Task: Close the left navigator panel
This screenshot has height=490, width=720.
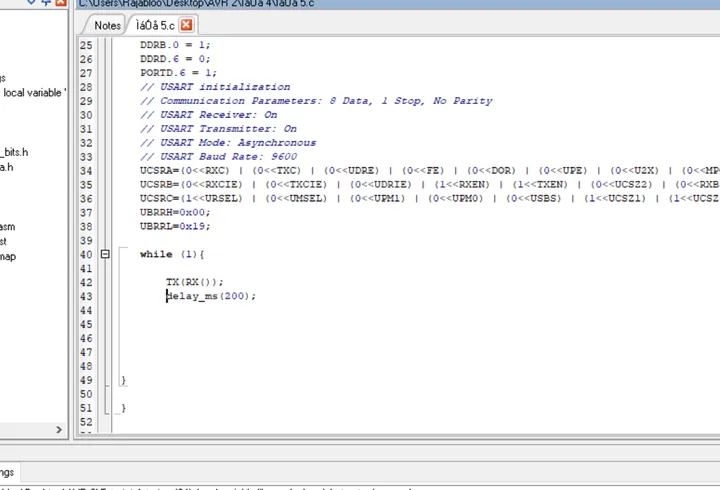Action: pyautogui.click(x=61, y=2)
